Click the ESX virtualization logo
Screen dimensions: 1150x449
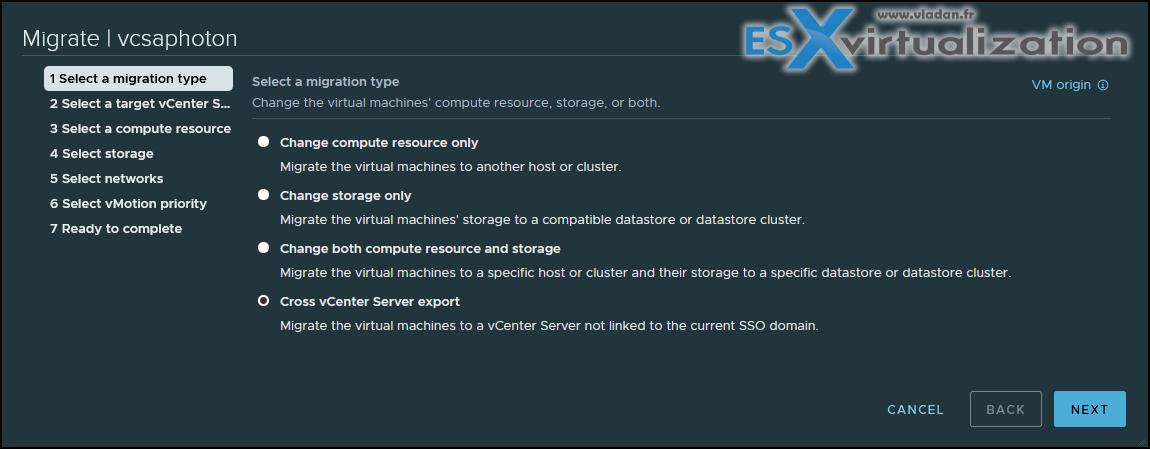935,40
